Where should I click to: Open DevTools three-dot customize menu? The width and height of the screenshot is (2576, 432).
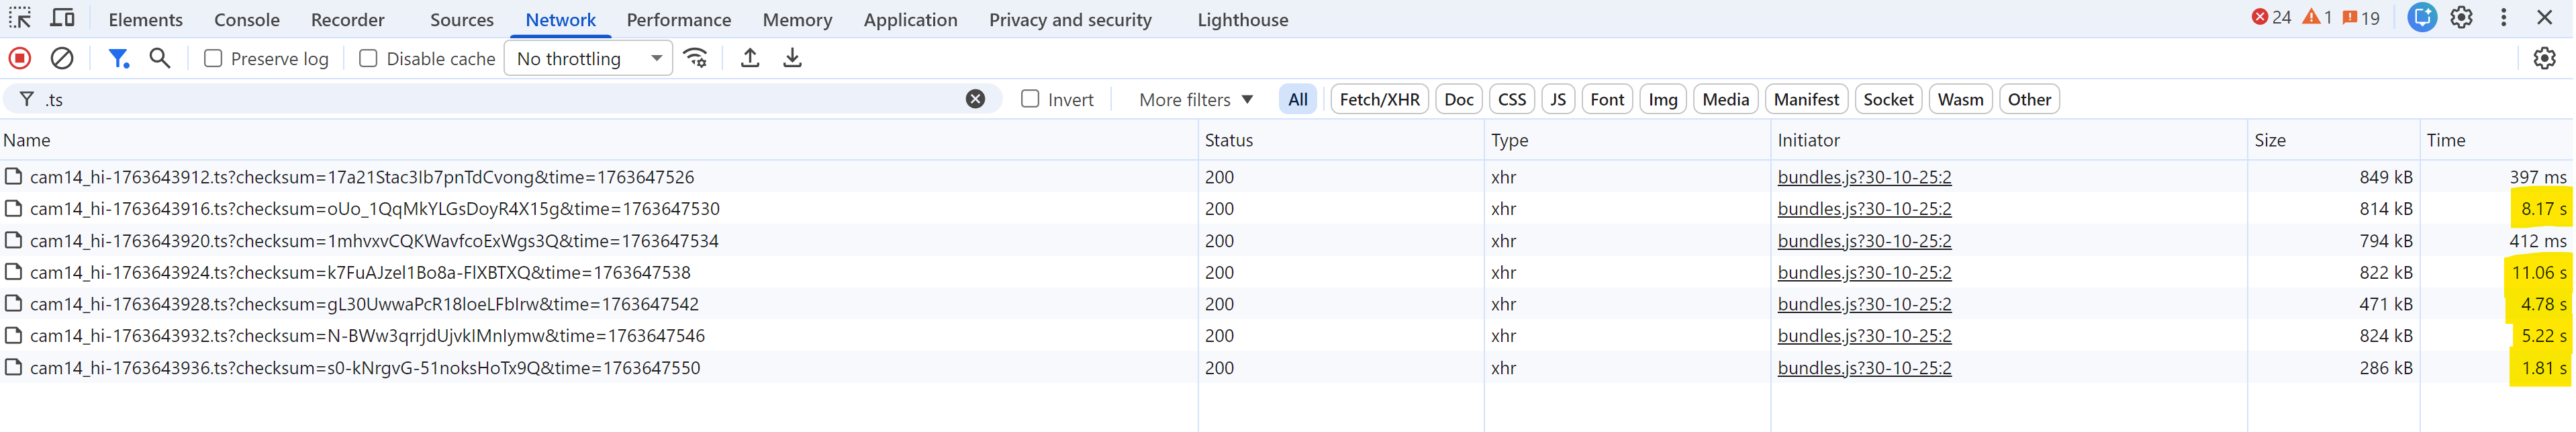[2504, 18]
